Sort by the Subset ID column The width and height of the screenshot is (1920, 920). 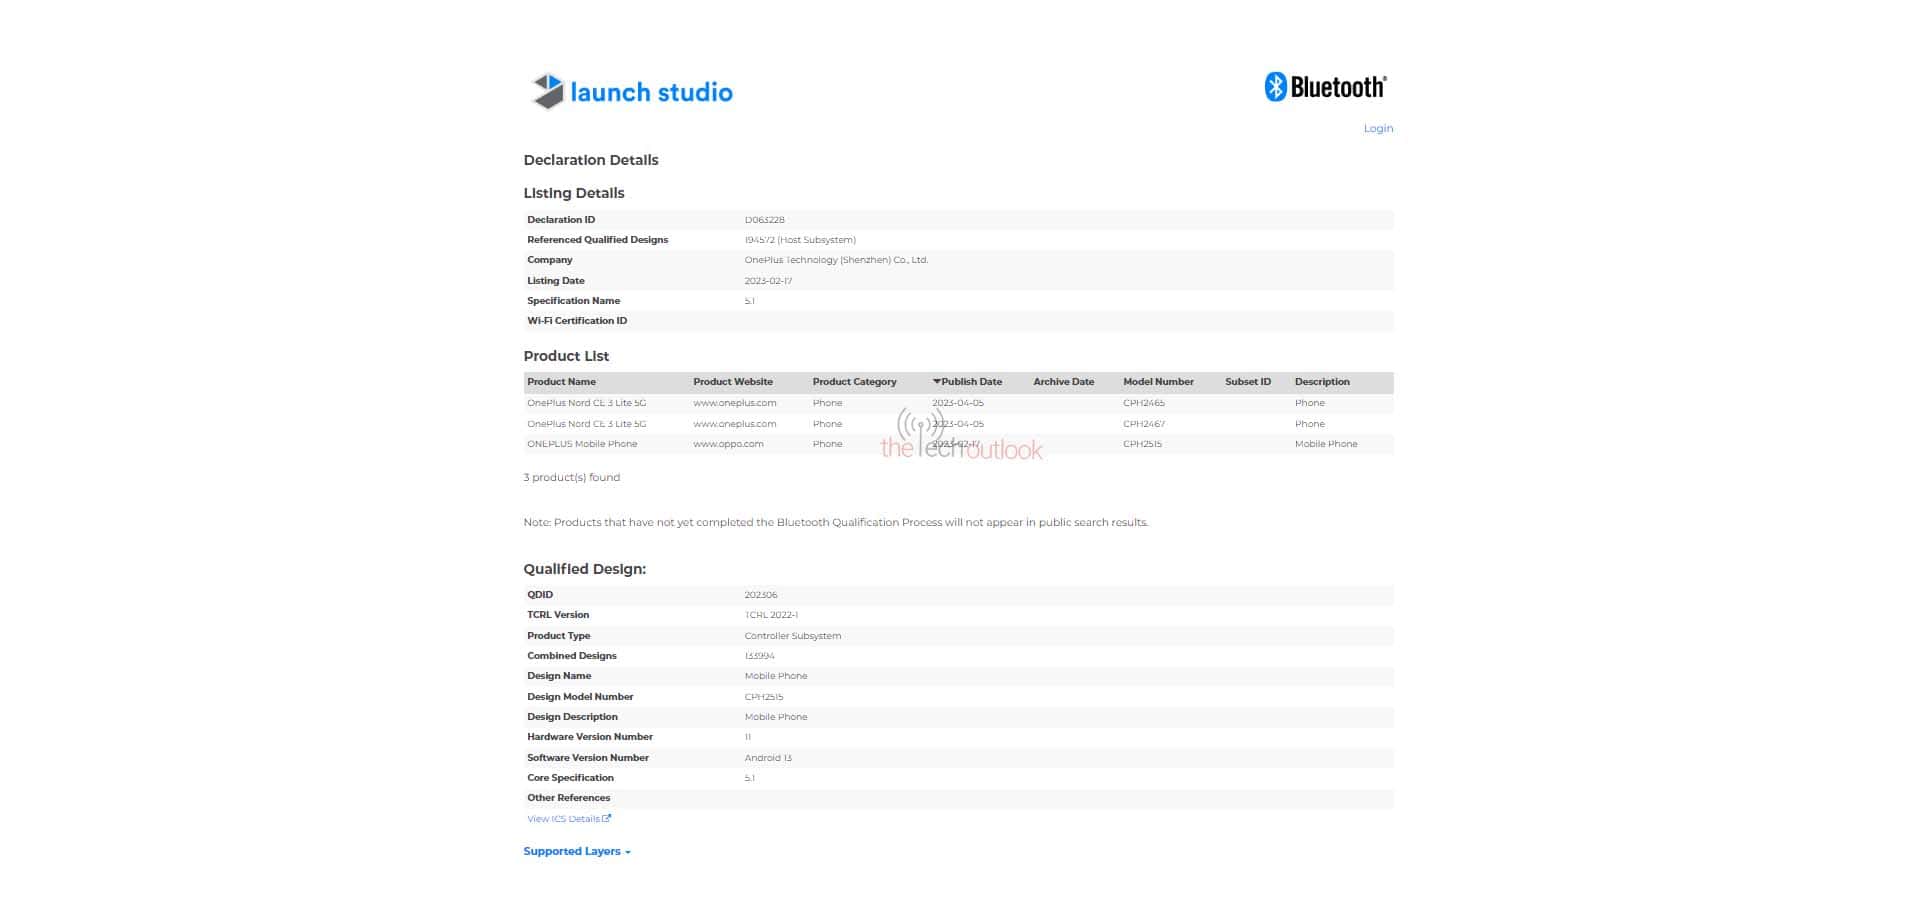pos(1248,382)
